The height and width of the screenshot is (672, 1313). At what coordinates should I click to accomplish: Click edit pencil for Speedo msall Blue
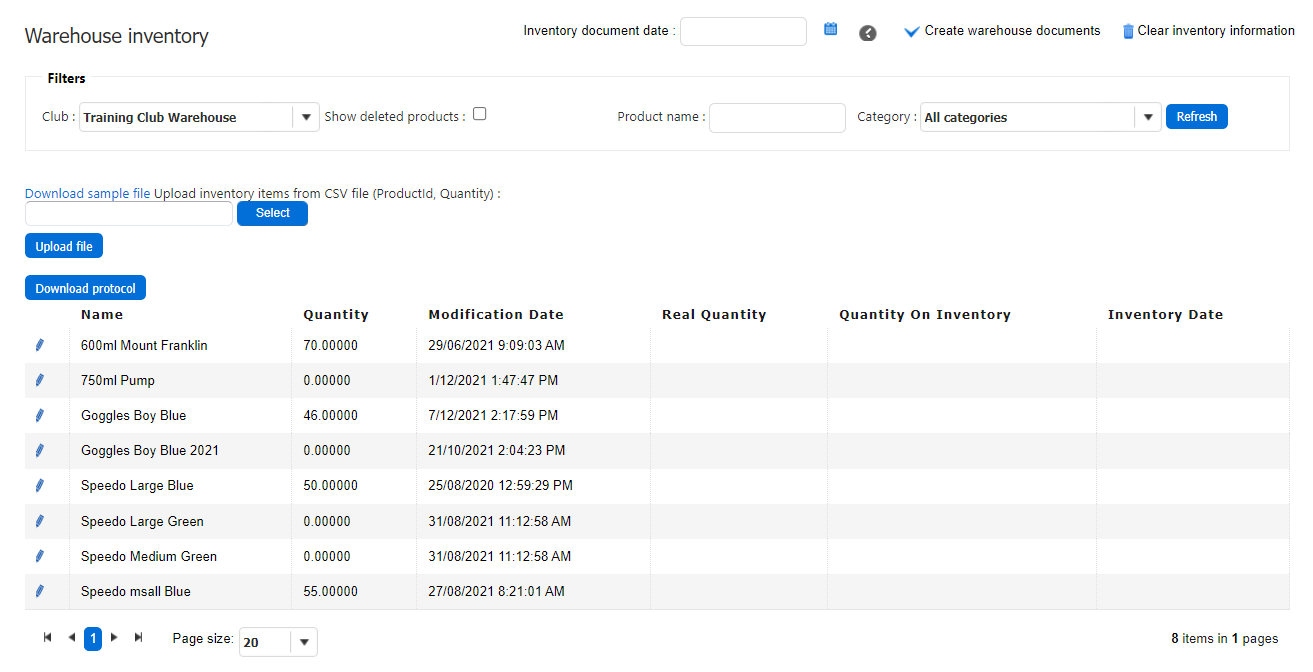coord(40,591)
